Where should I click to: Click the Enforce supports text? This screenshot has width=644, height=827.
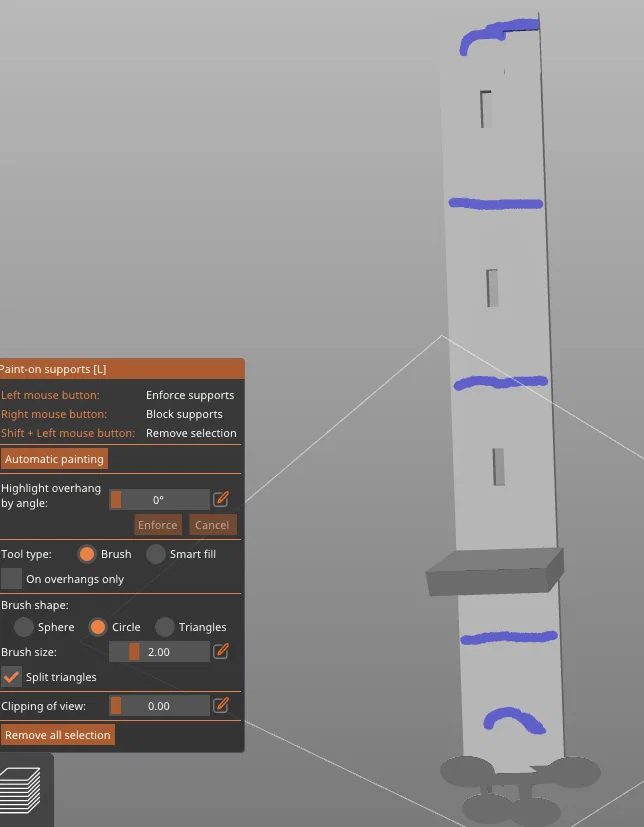pyautogui.click(x=190, y=395)
